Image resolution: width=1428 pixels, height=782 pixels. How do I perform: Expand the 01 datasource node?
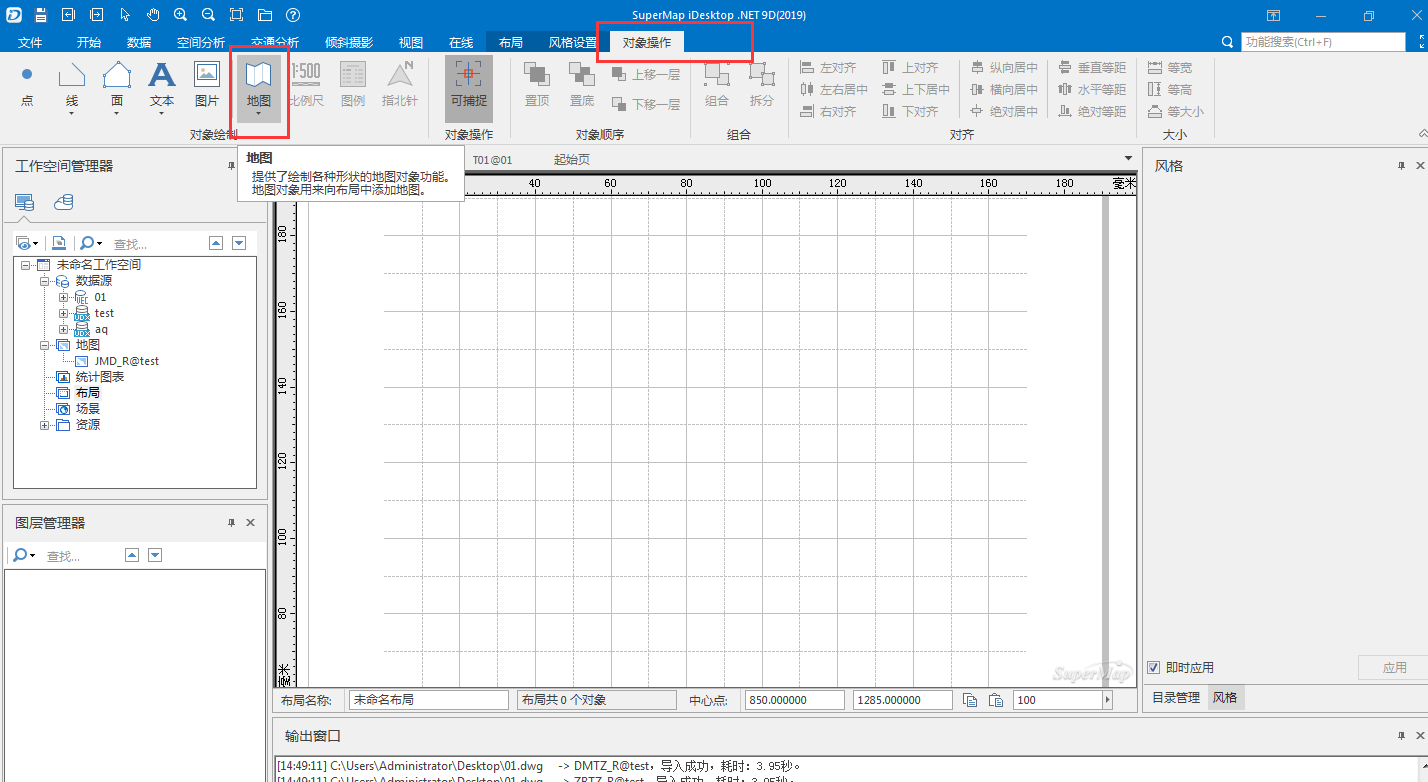pyautogui.click(x=63, y=297)
